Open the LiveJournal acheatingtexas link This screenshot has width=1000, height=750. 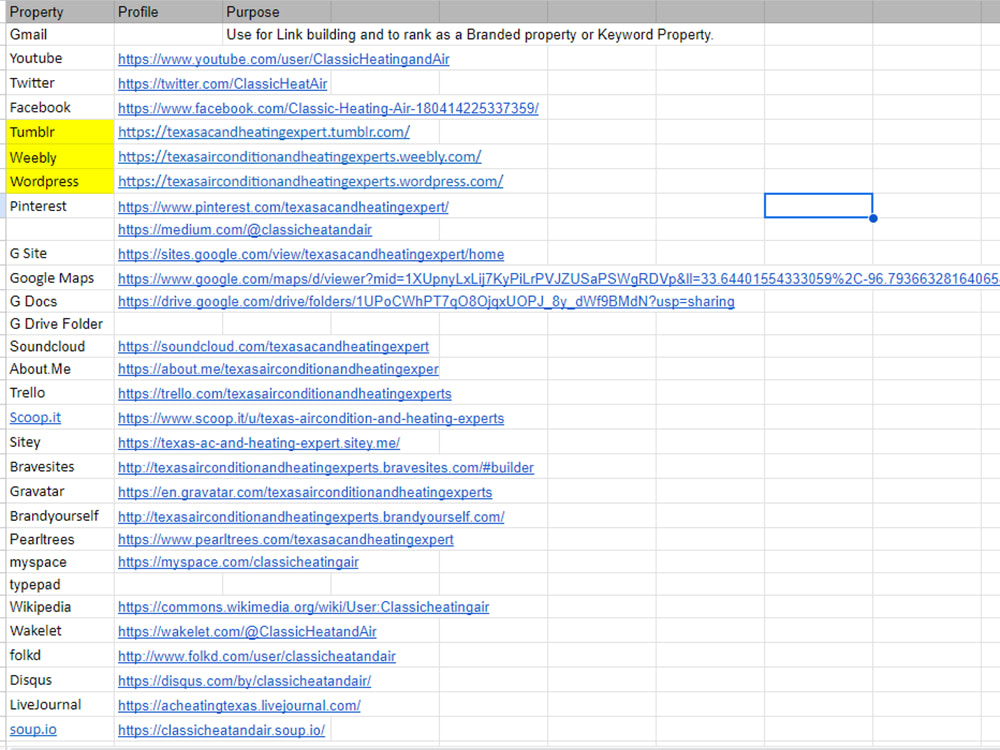(239, 706)
